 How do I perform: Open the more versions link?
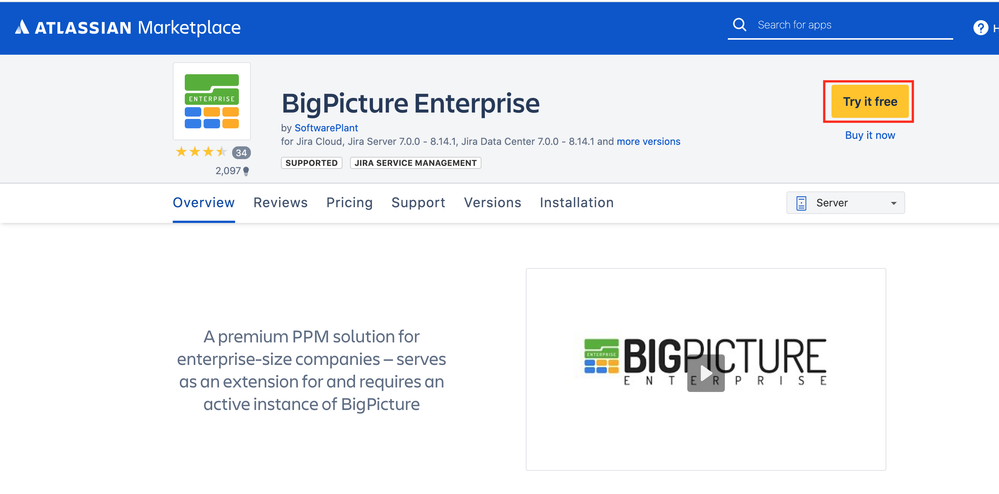coord(649,142)
